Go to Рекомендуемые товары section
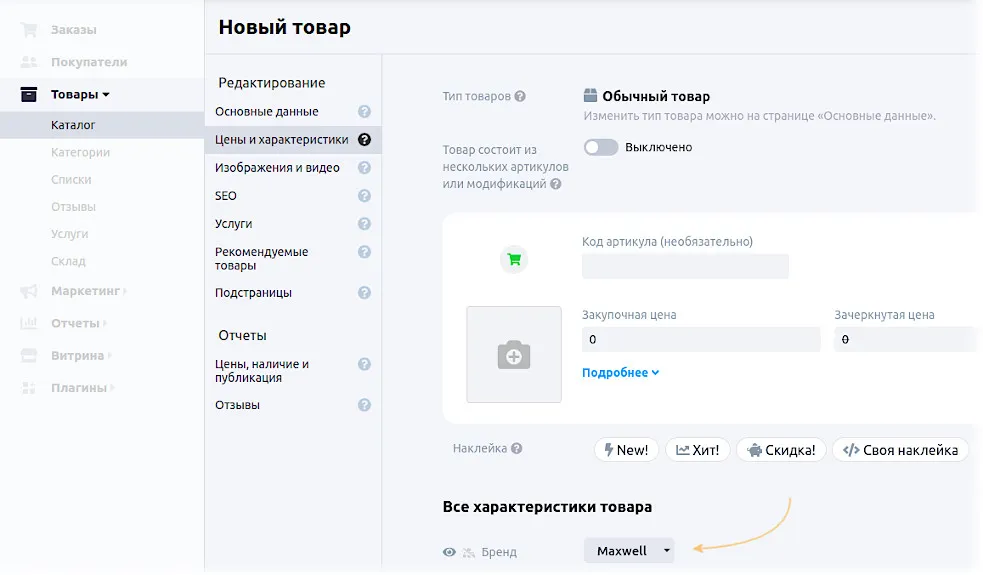Viewport: 983px width, 575px height. (261, 258)
